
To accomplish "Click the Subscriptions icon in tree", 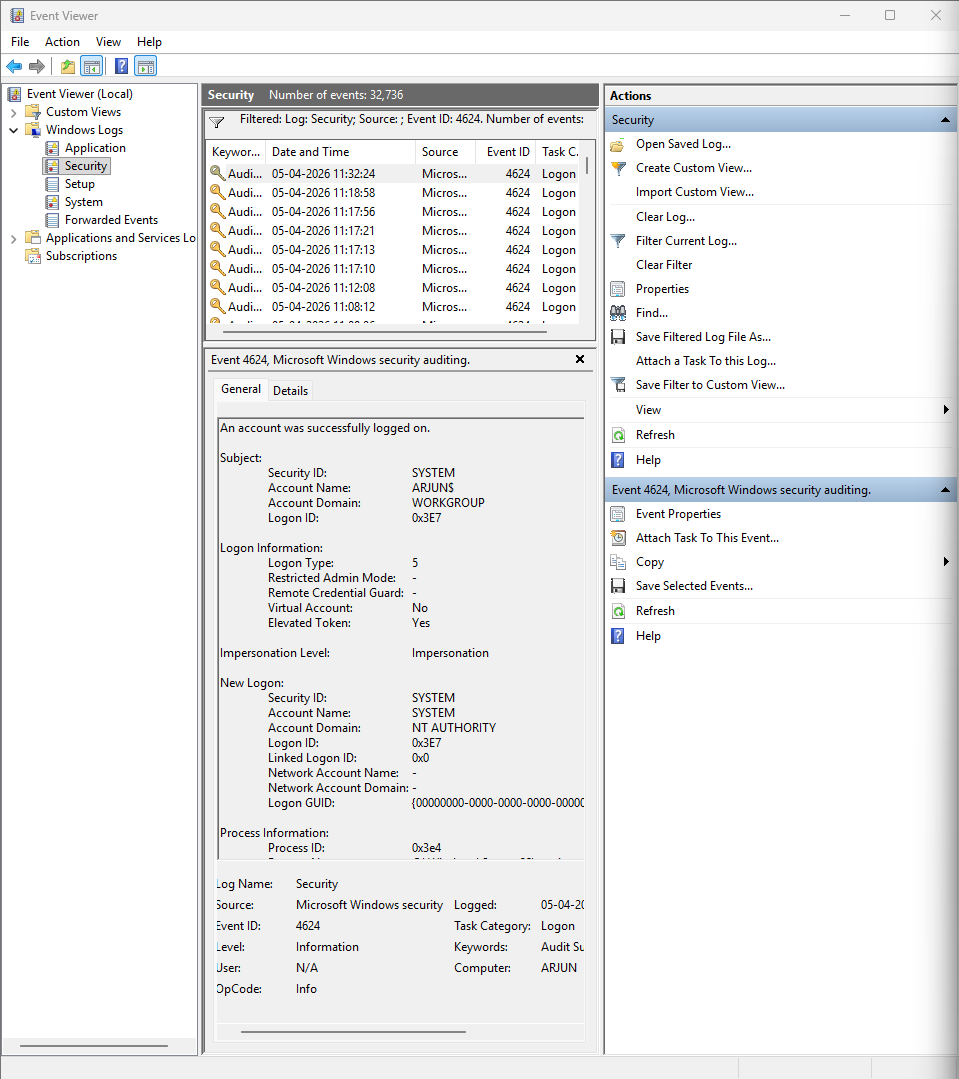I will click(x=33, y=256).
